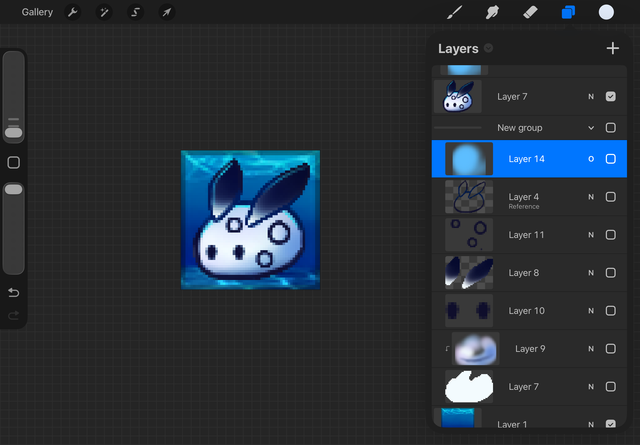Select the Brush tool
Viewport: 640px width, 445px height.
tap(454, 12)
